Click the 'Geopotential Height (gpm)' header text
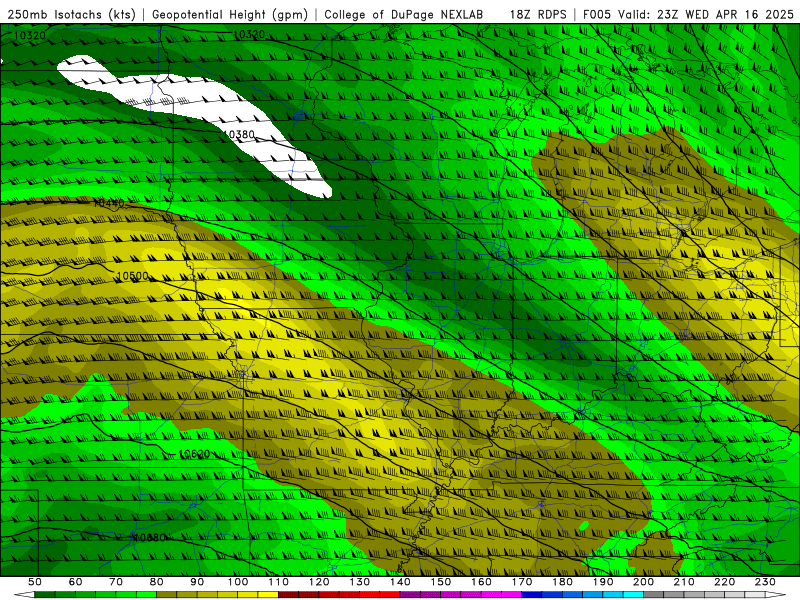Screen dimensions: 800x600 click(x=230, y=14)
